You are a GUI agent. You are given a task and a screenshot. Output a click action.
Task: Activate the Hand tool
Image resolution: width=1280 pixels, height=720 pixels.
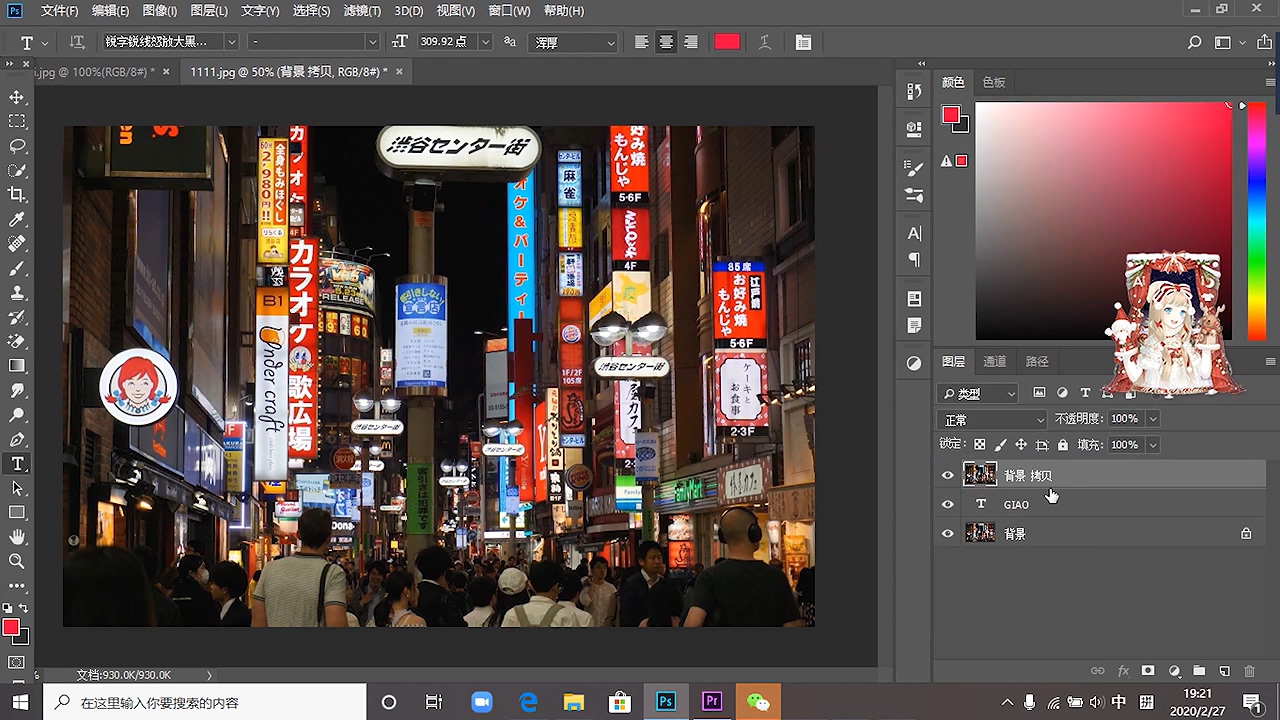pyautogui.click(x=17, y=538)
